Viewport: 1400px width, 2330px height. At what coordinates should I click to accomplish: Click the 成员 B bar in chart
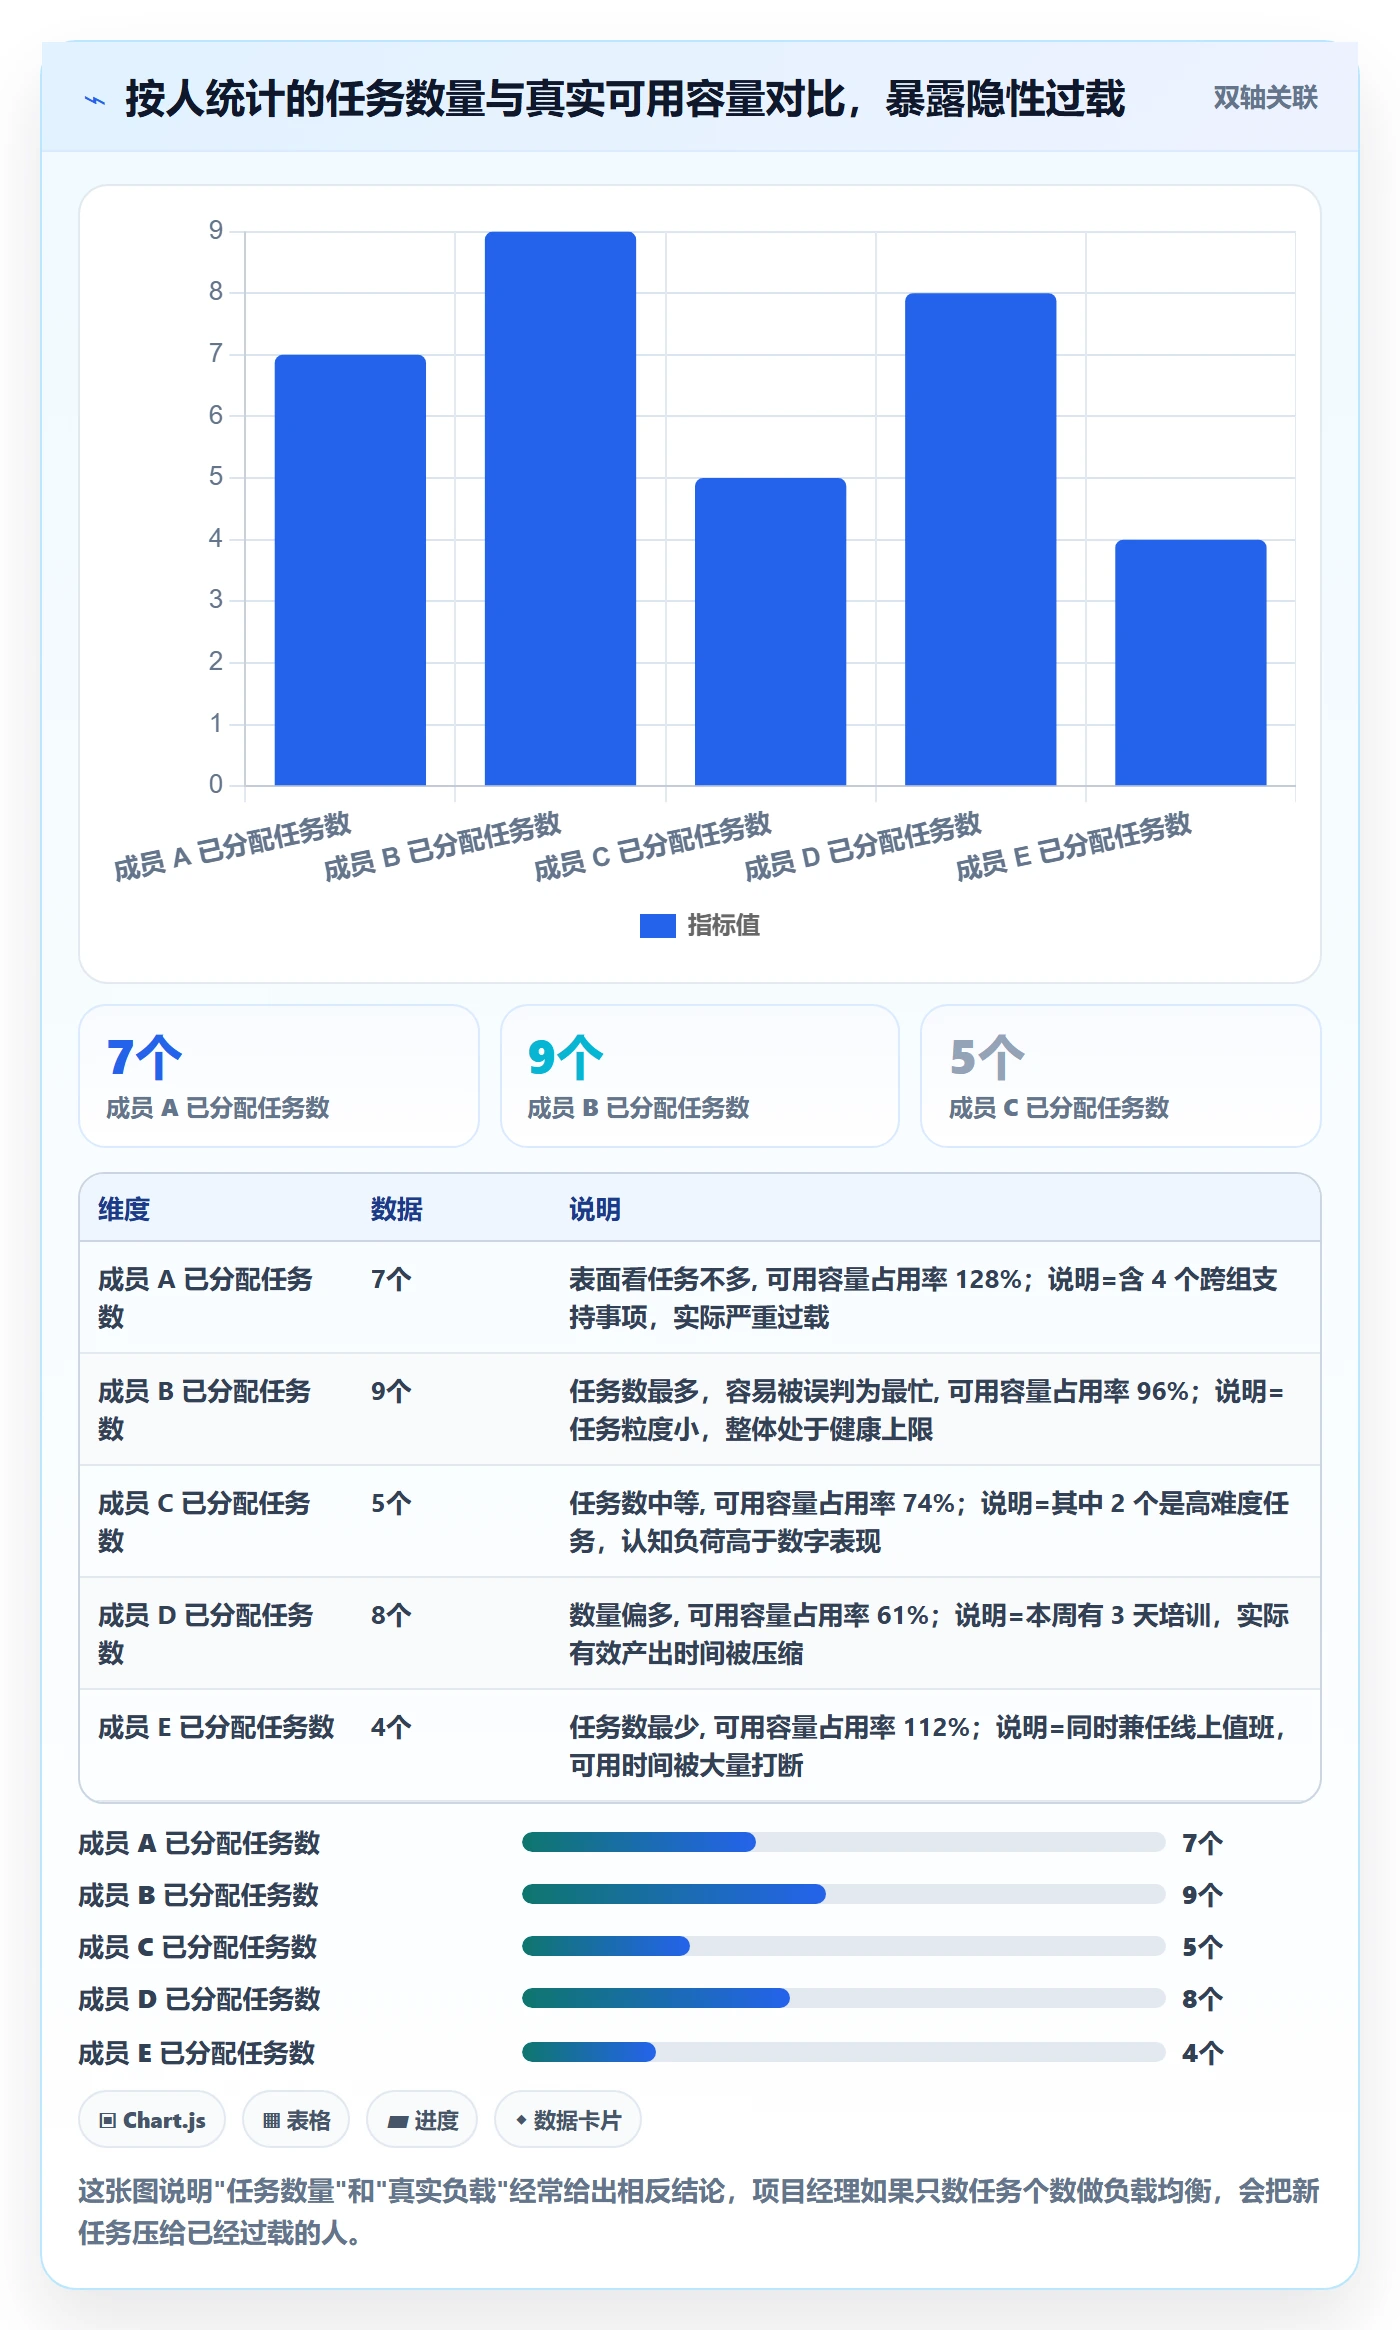pyautogui.click(x=560, y=508)
